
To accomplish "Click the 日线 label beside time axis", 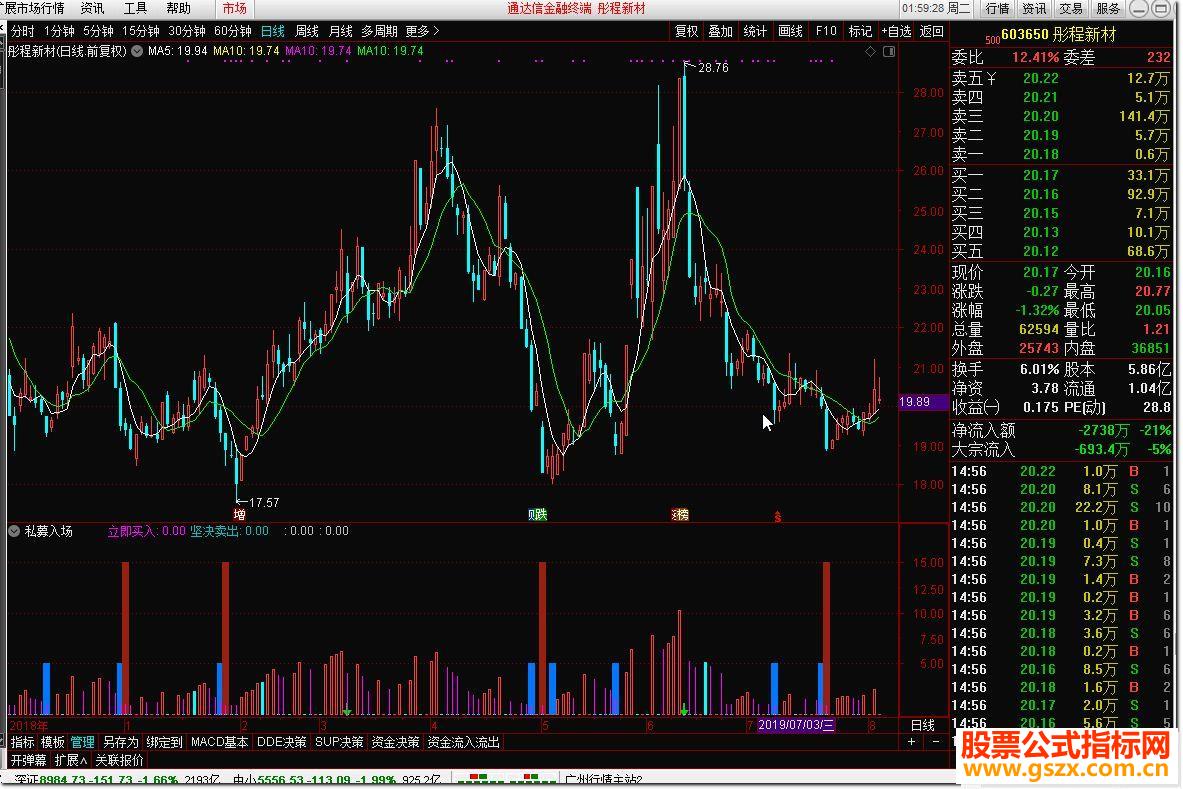I will click(923, 726).
